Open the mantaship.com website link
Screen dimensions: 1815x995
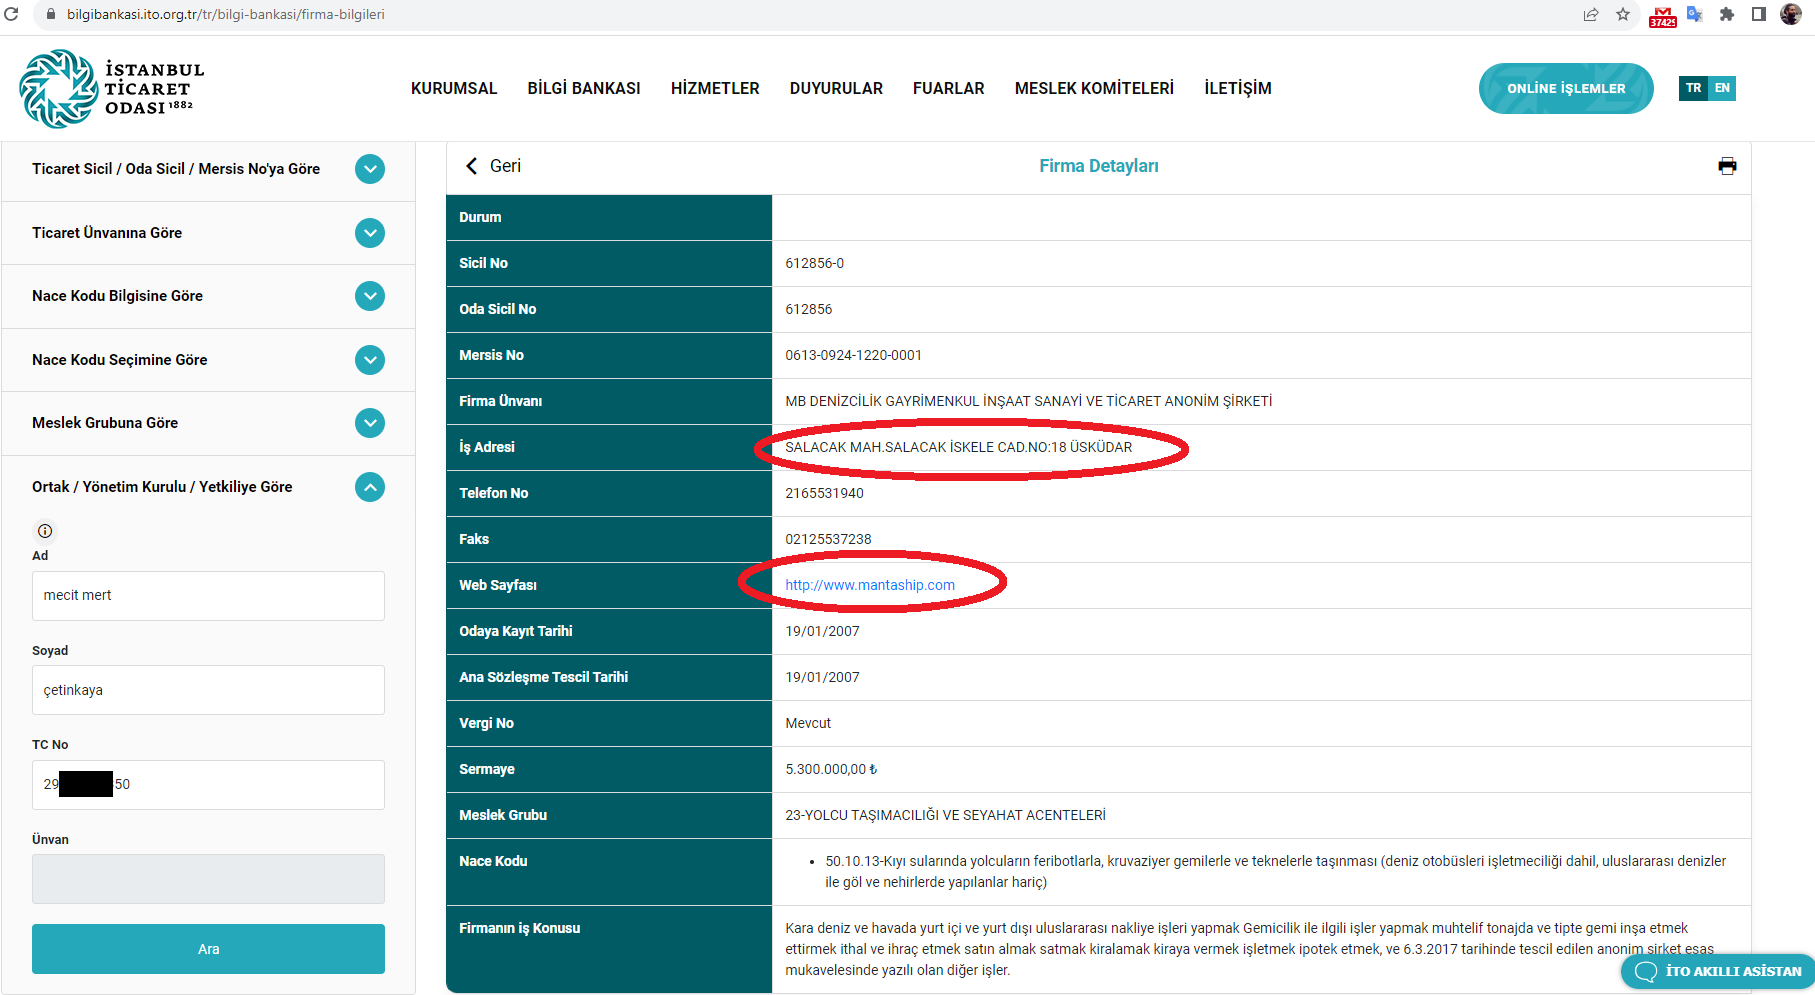(x=870, y=585)
